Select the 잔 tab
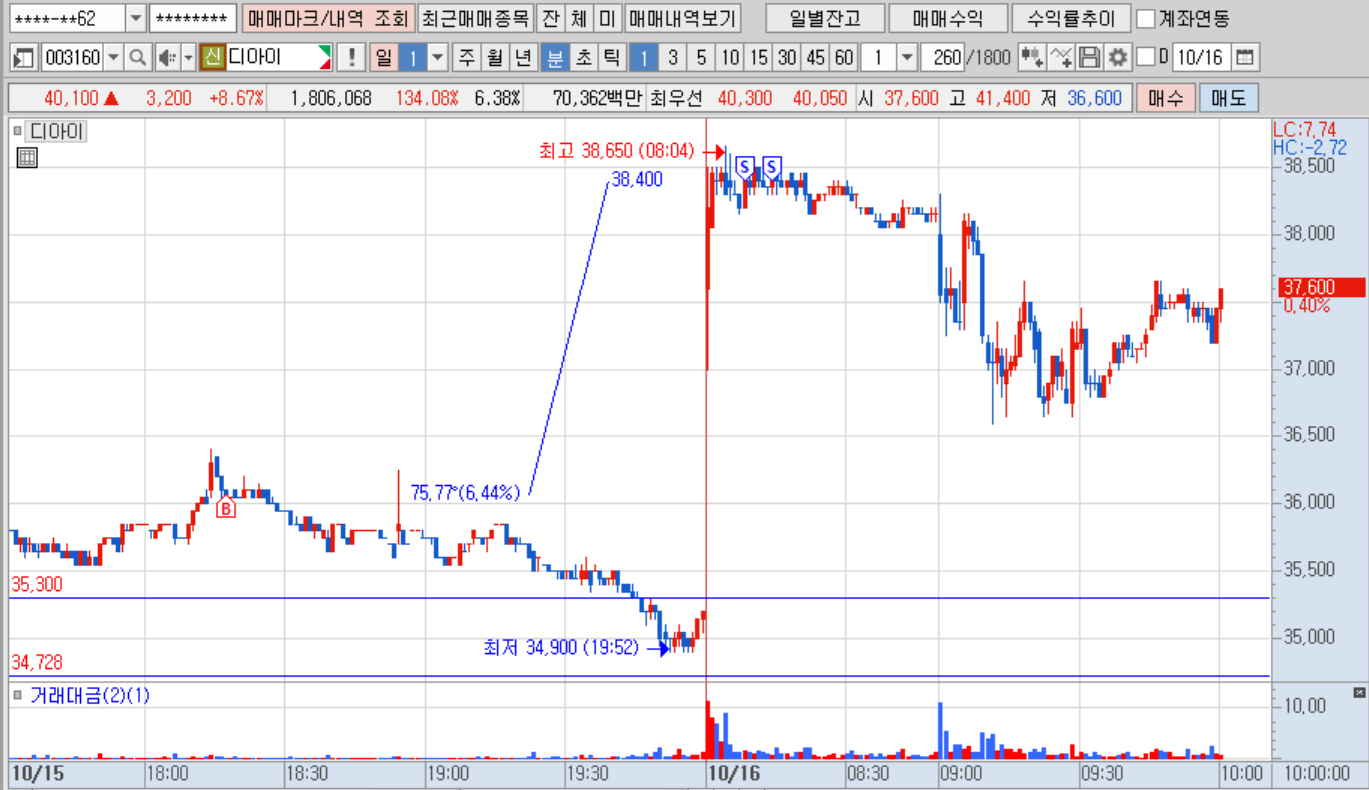 coord(550,18)
